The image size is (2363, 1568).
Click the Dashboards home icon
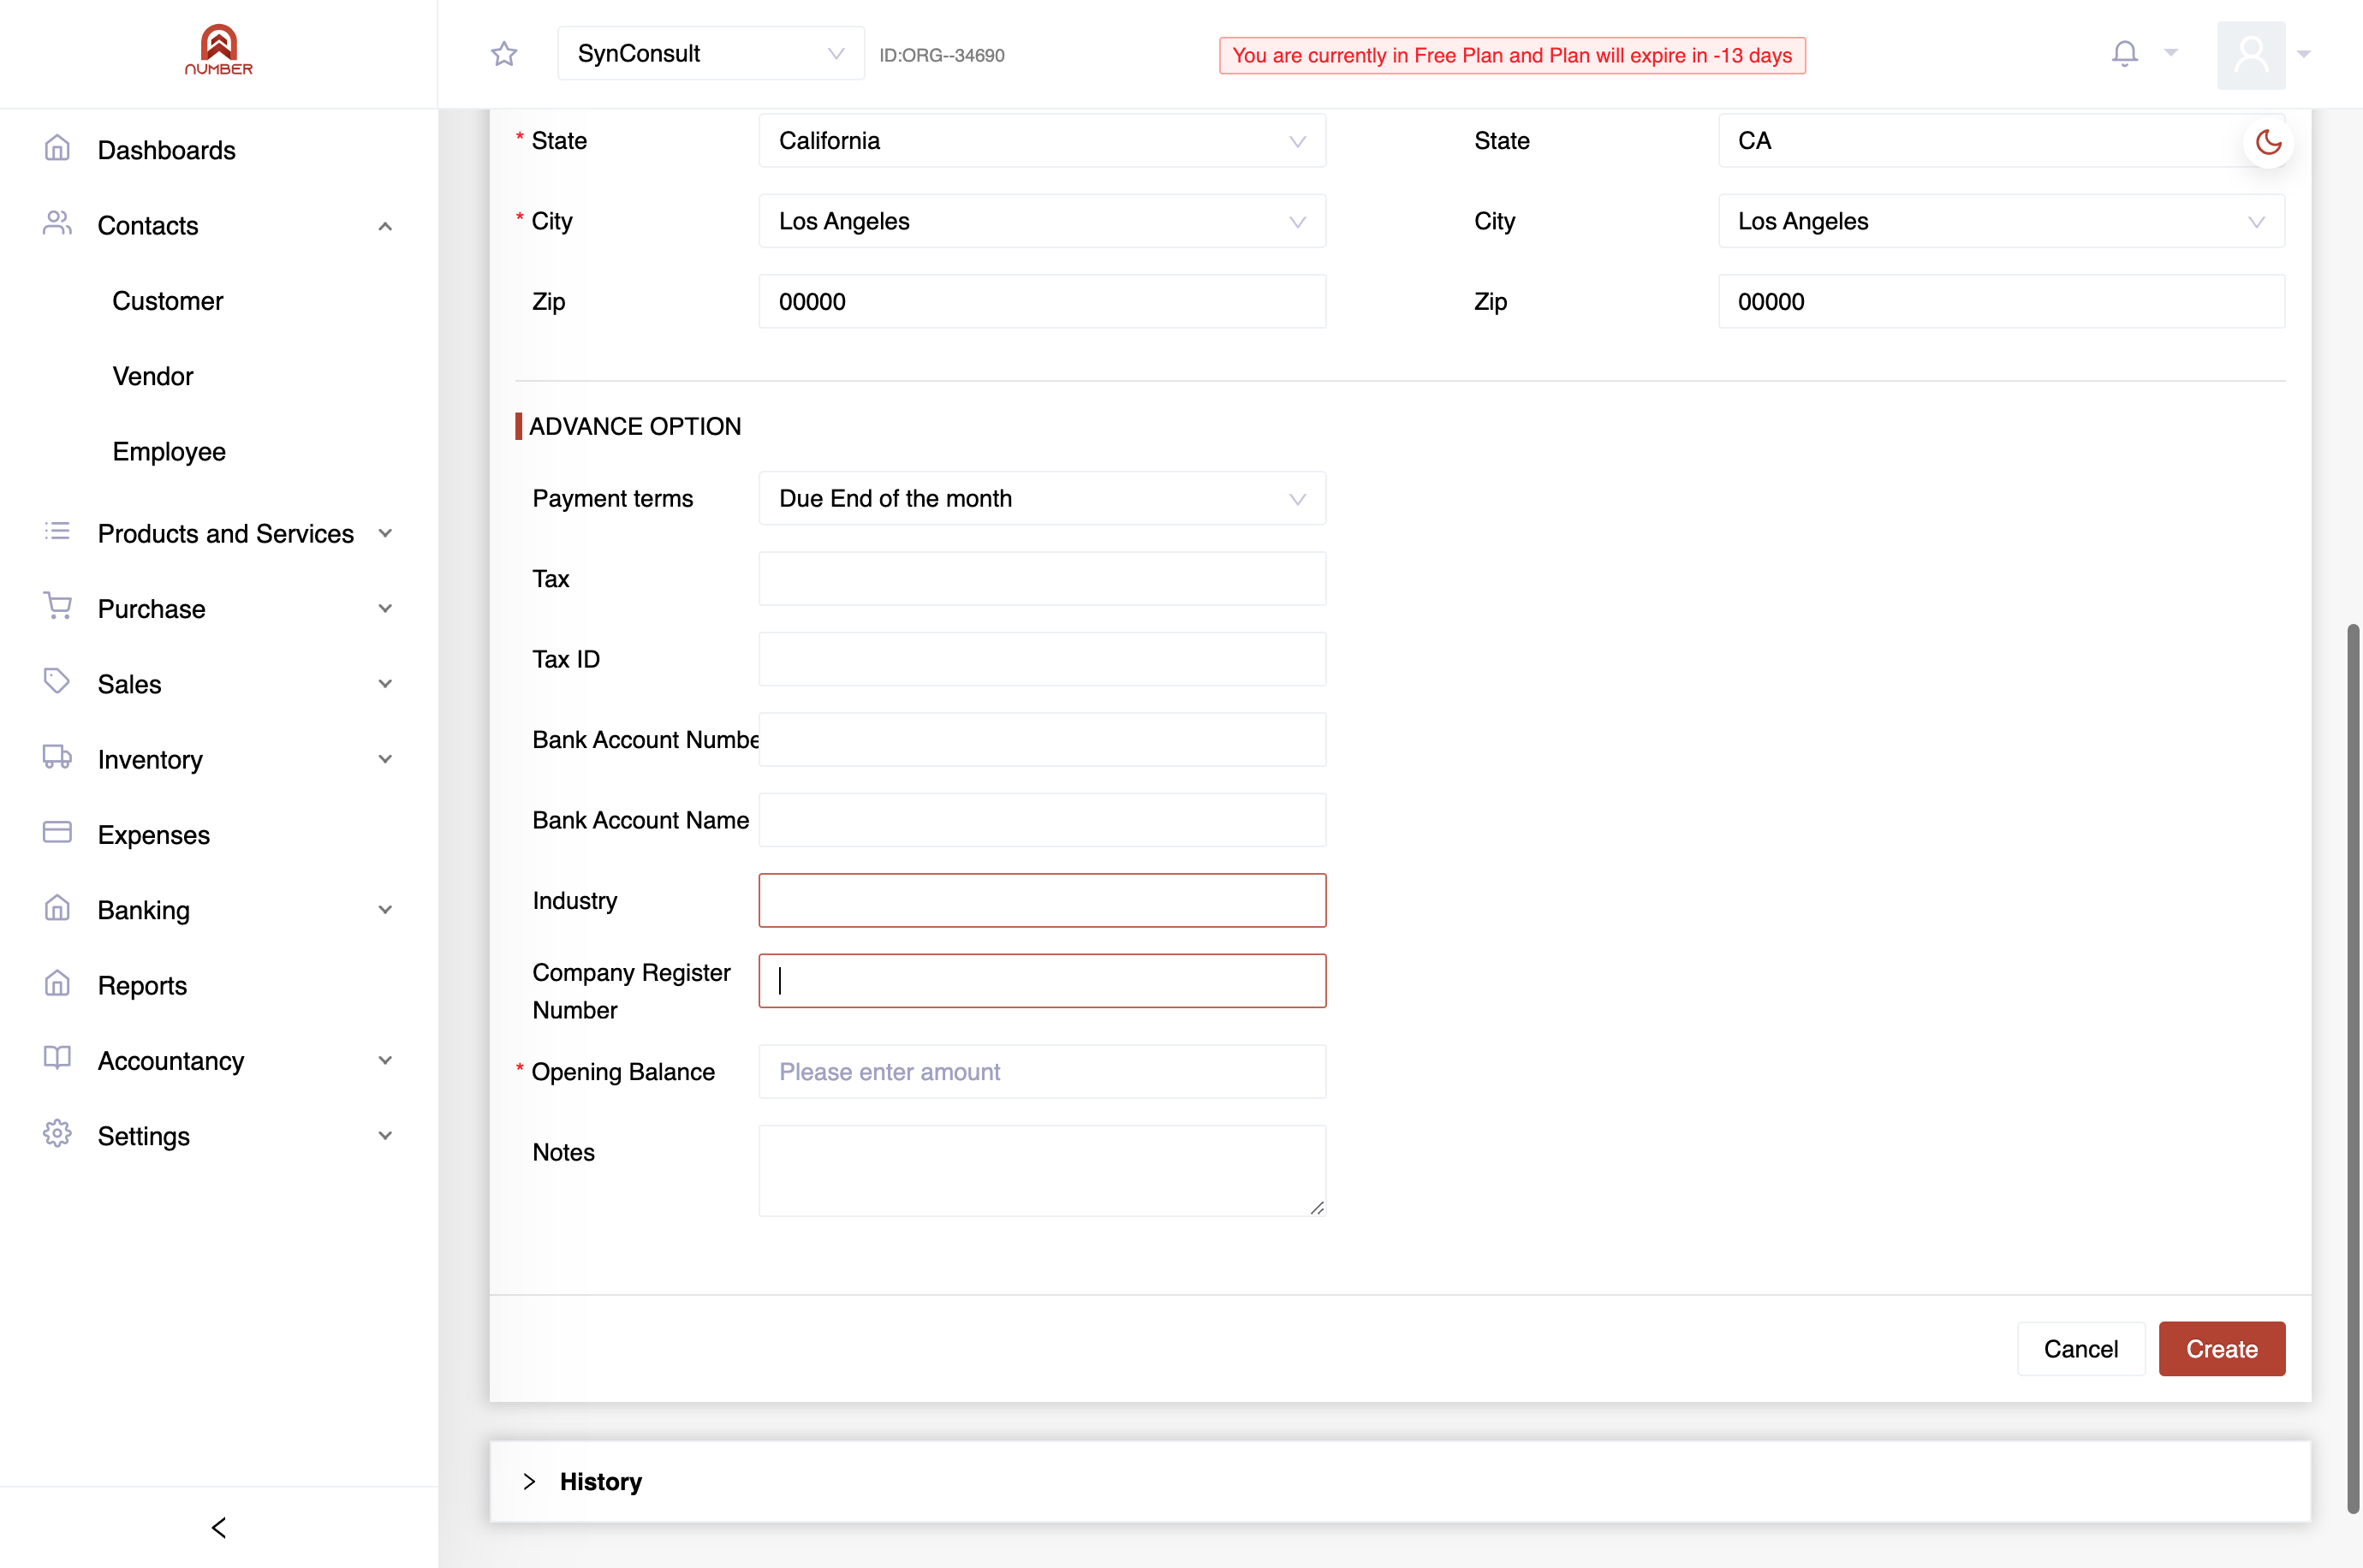(x=57, y=149)
